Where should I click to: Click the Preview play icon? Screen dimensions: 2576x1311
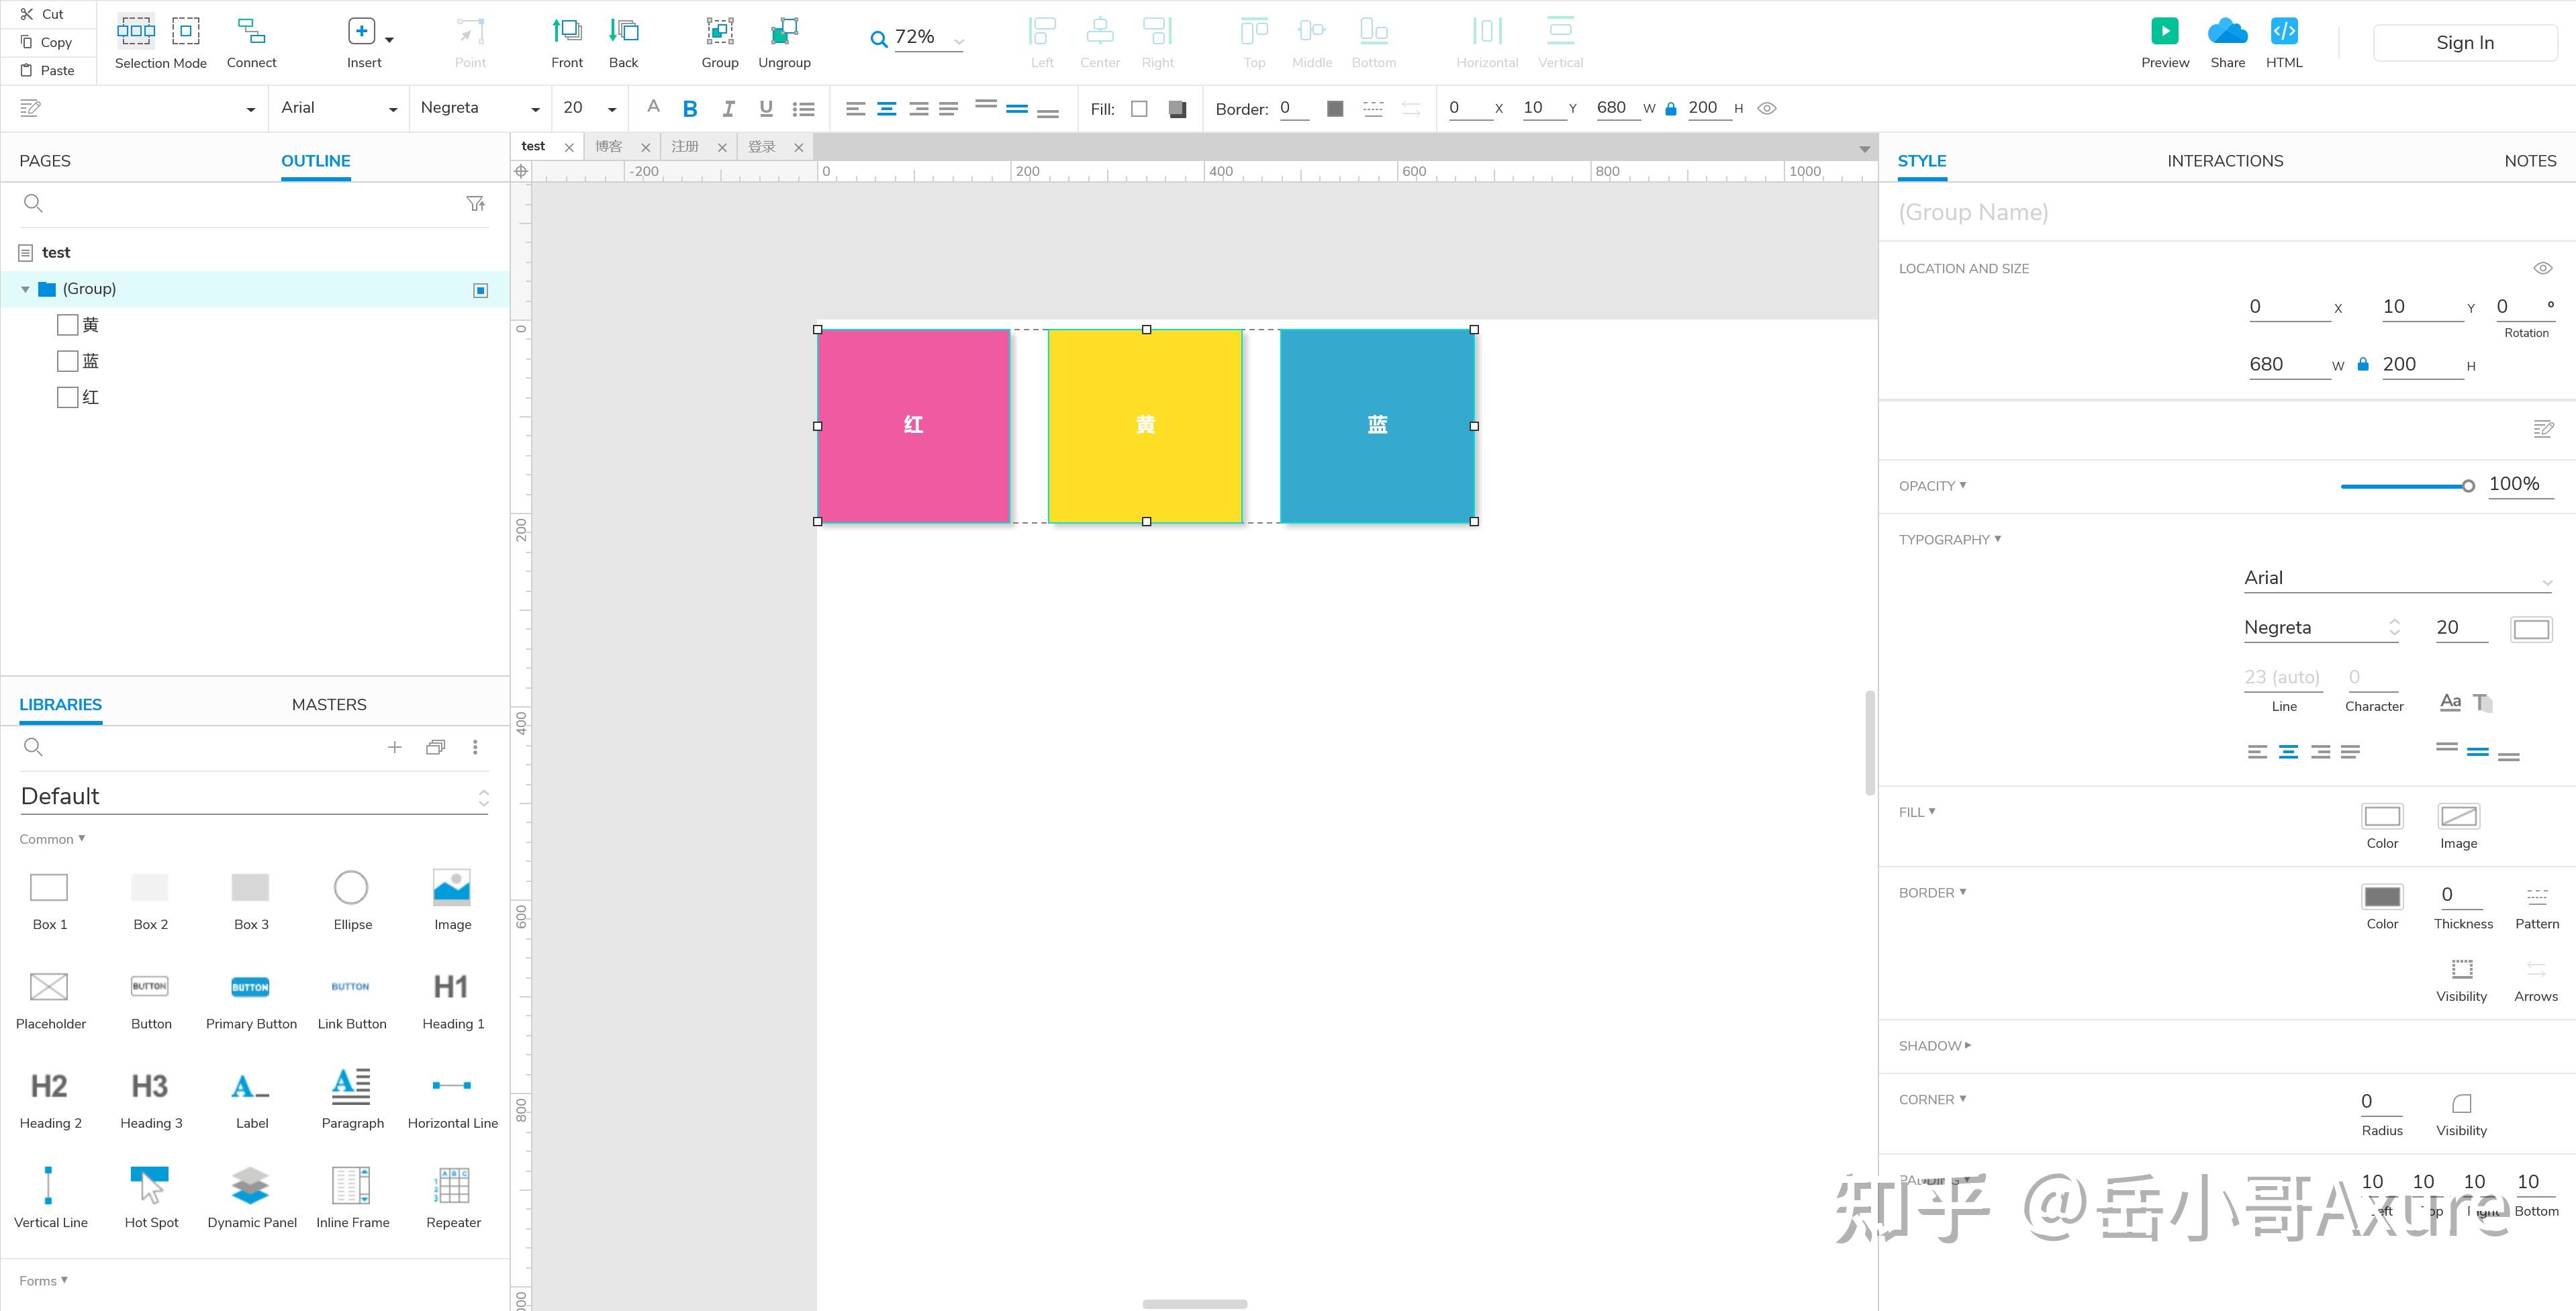pos(2165,31)
